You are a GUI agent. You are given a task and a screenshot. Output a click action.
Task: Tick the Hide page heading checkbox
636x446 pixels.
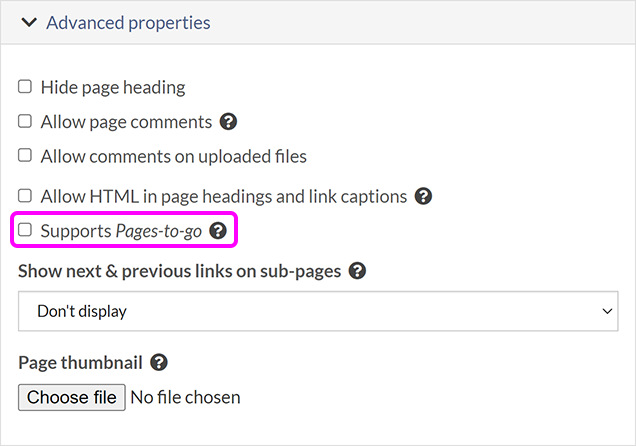click(25, 87)
